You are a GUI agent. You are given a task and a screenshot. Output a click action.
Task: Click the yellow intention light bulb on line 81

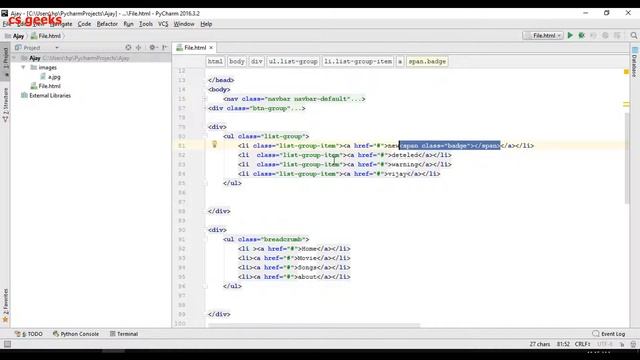click(214, 144)
